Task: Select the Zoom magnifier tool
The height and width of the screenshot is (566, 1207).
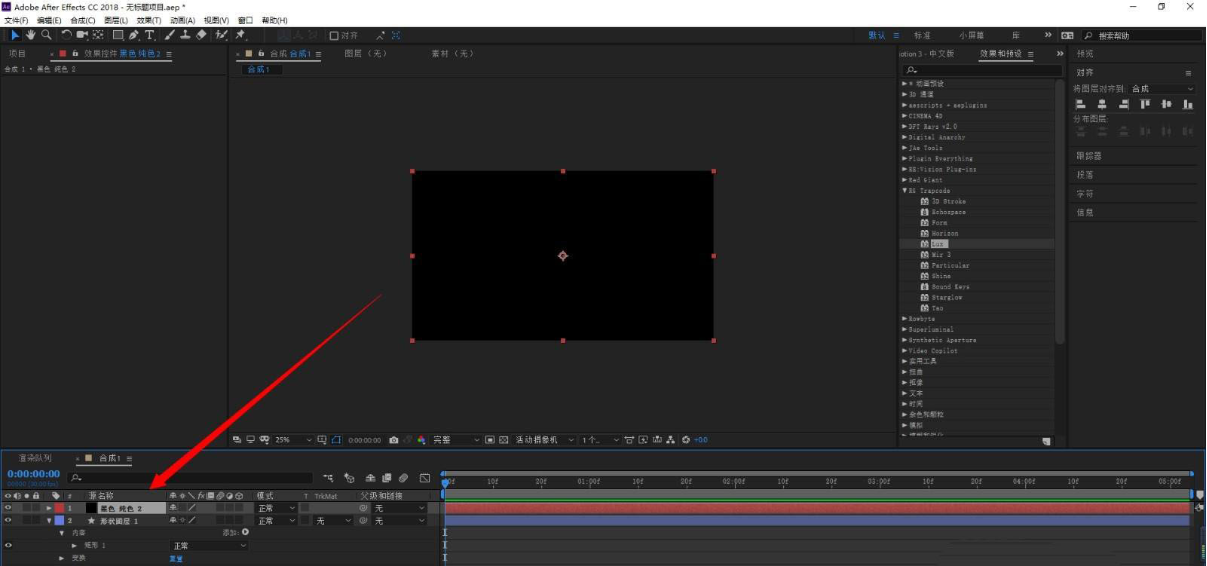Action: pyautogui.click(x=46, y=35)
